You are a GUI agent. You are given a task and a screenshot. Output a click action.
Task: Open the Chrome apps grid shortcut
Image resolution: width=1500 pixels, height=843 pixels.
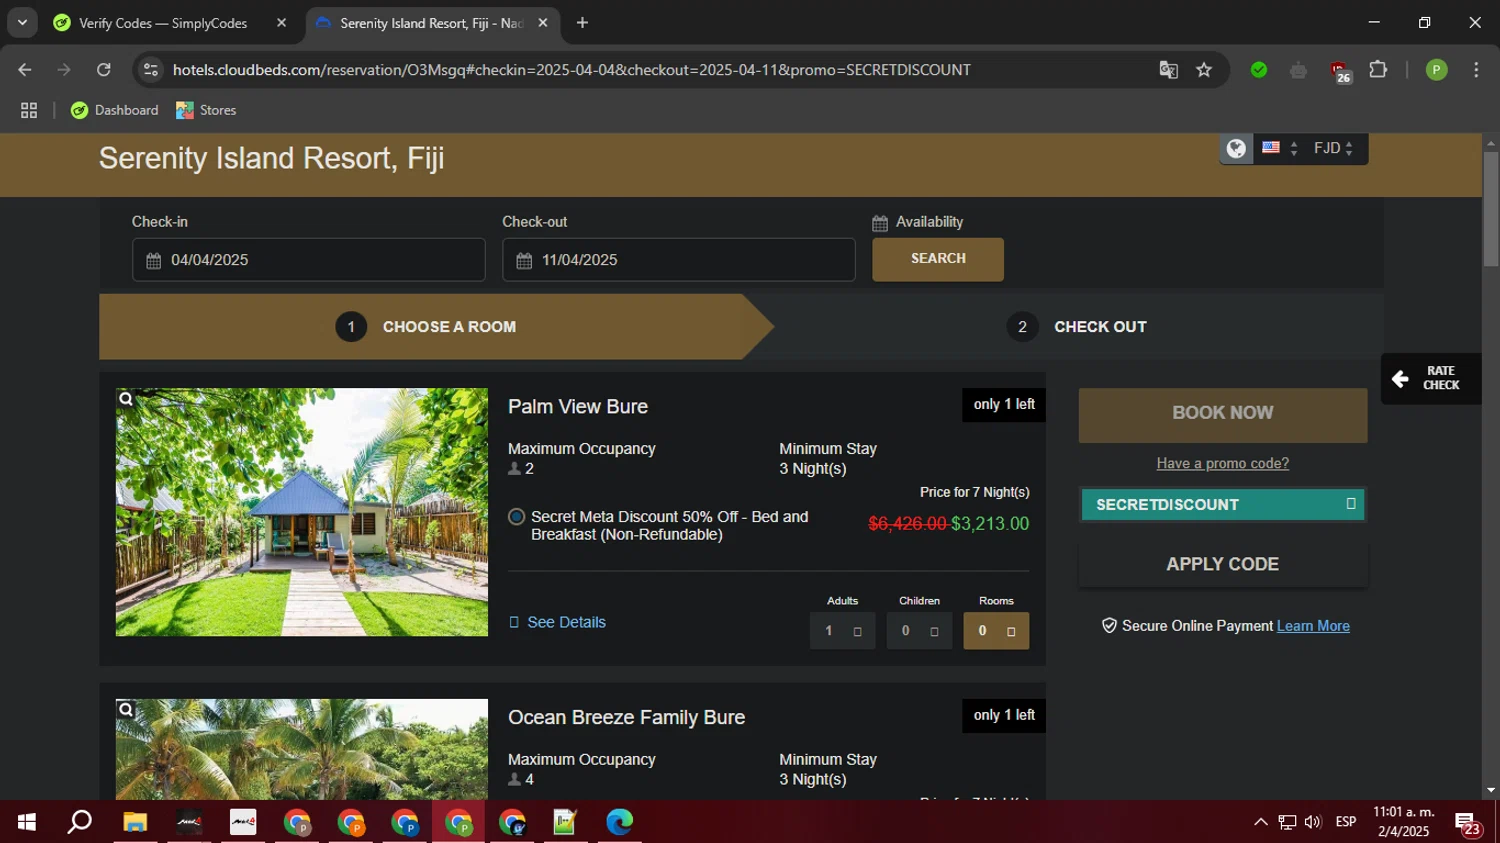29,110
